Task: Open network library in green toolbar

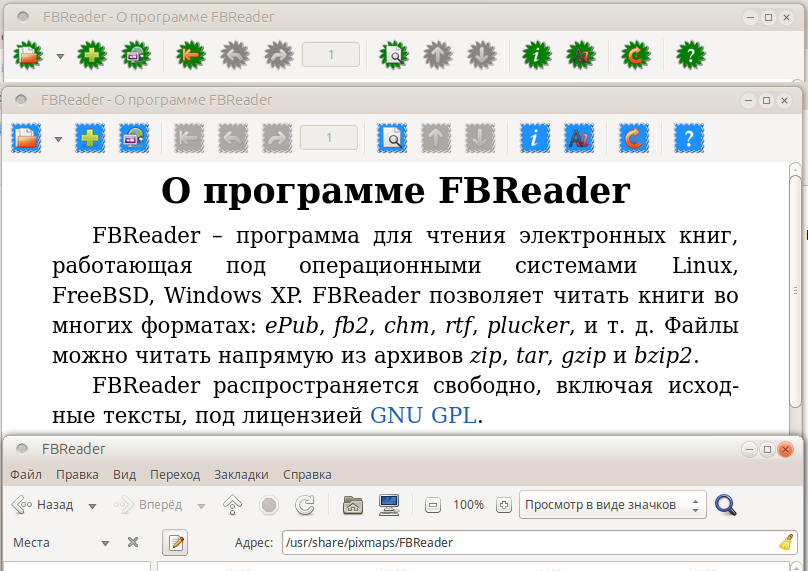Action: (x=136, y=55)
